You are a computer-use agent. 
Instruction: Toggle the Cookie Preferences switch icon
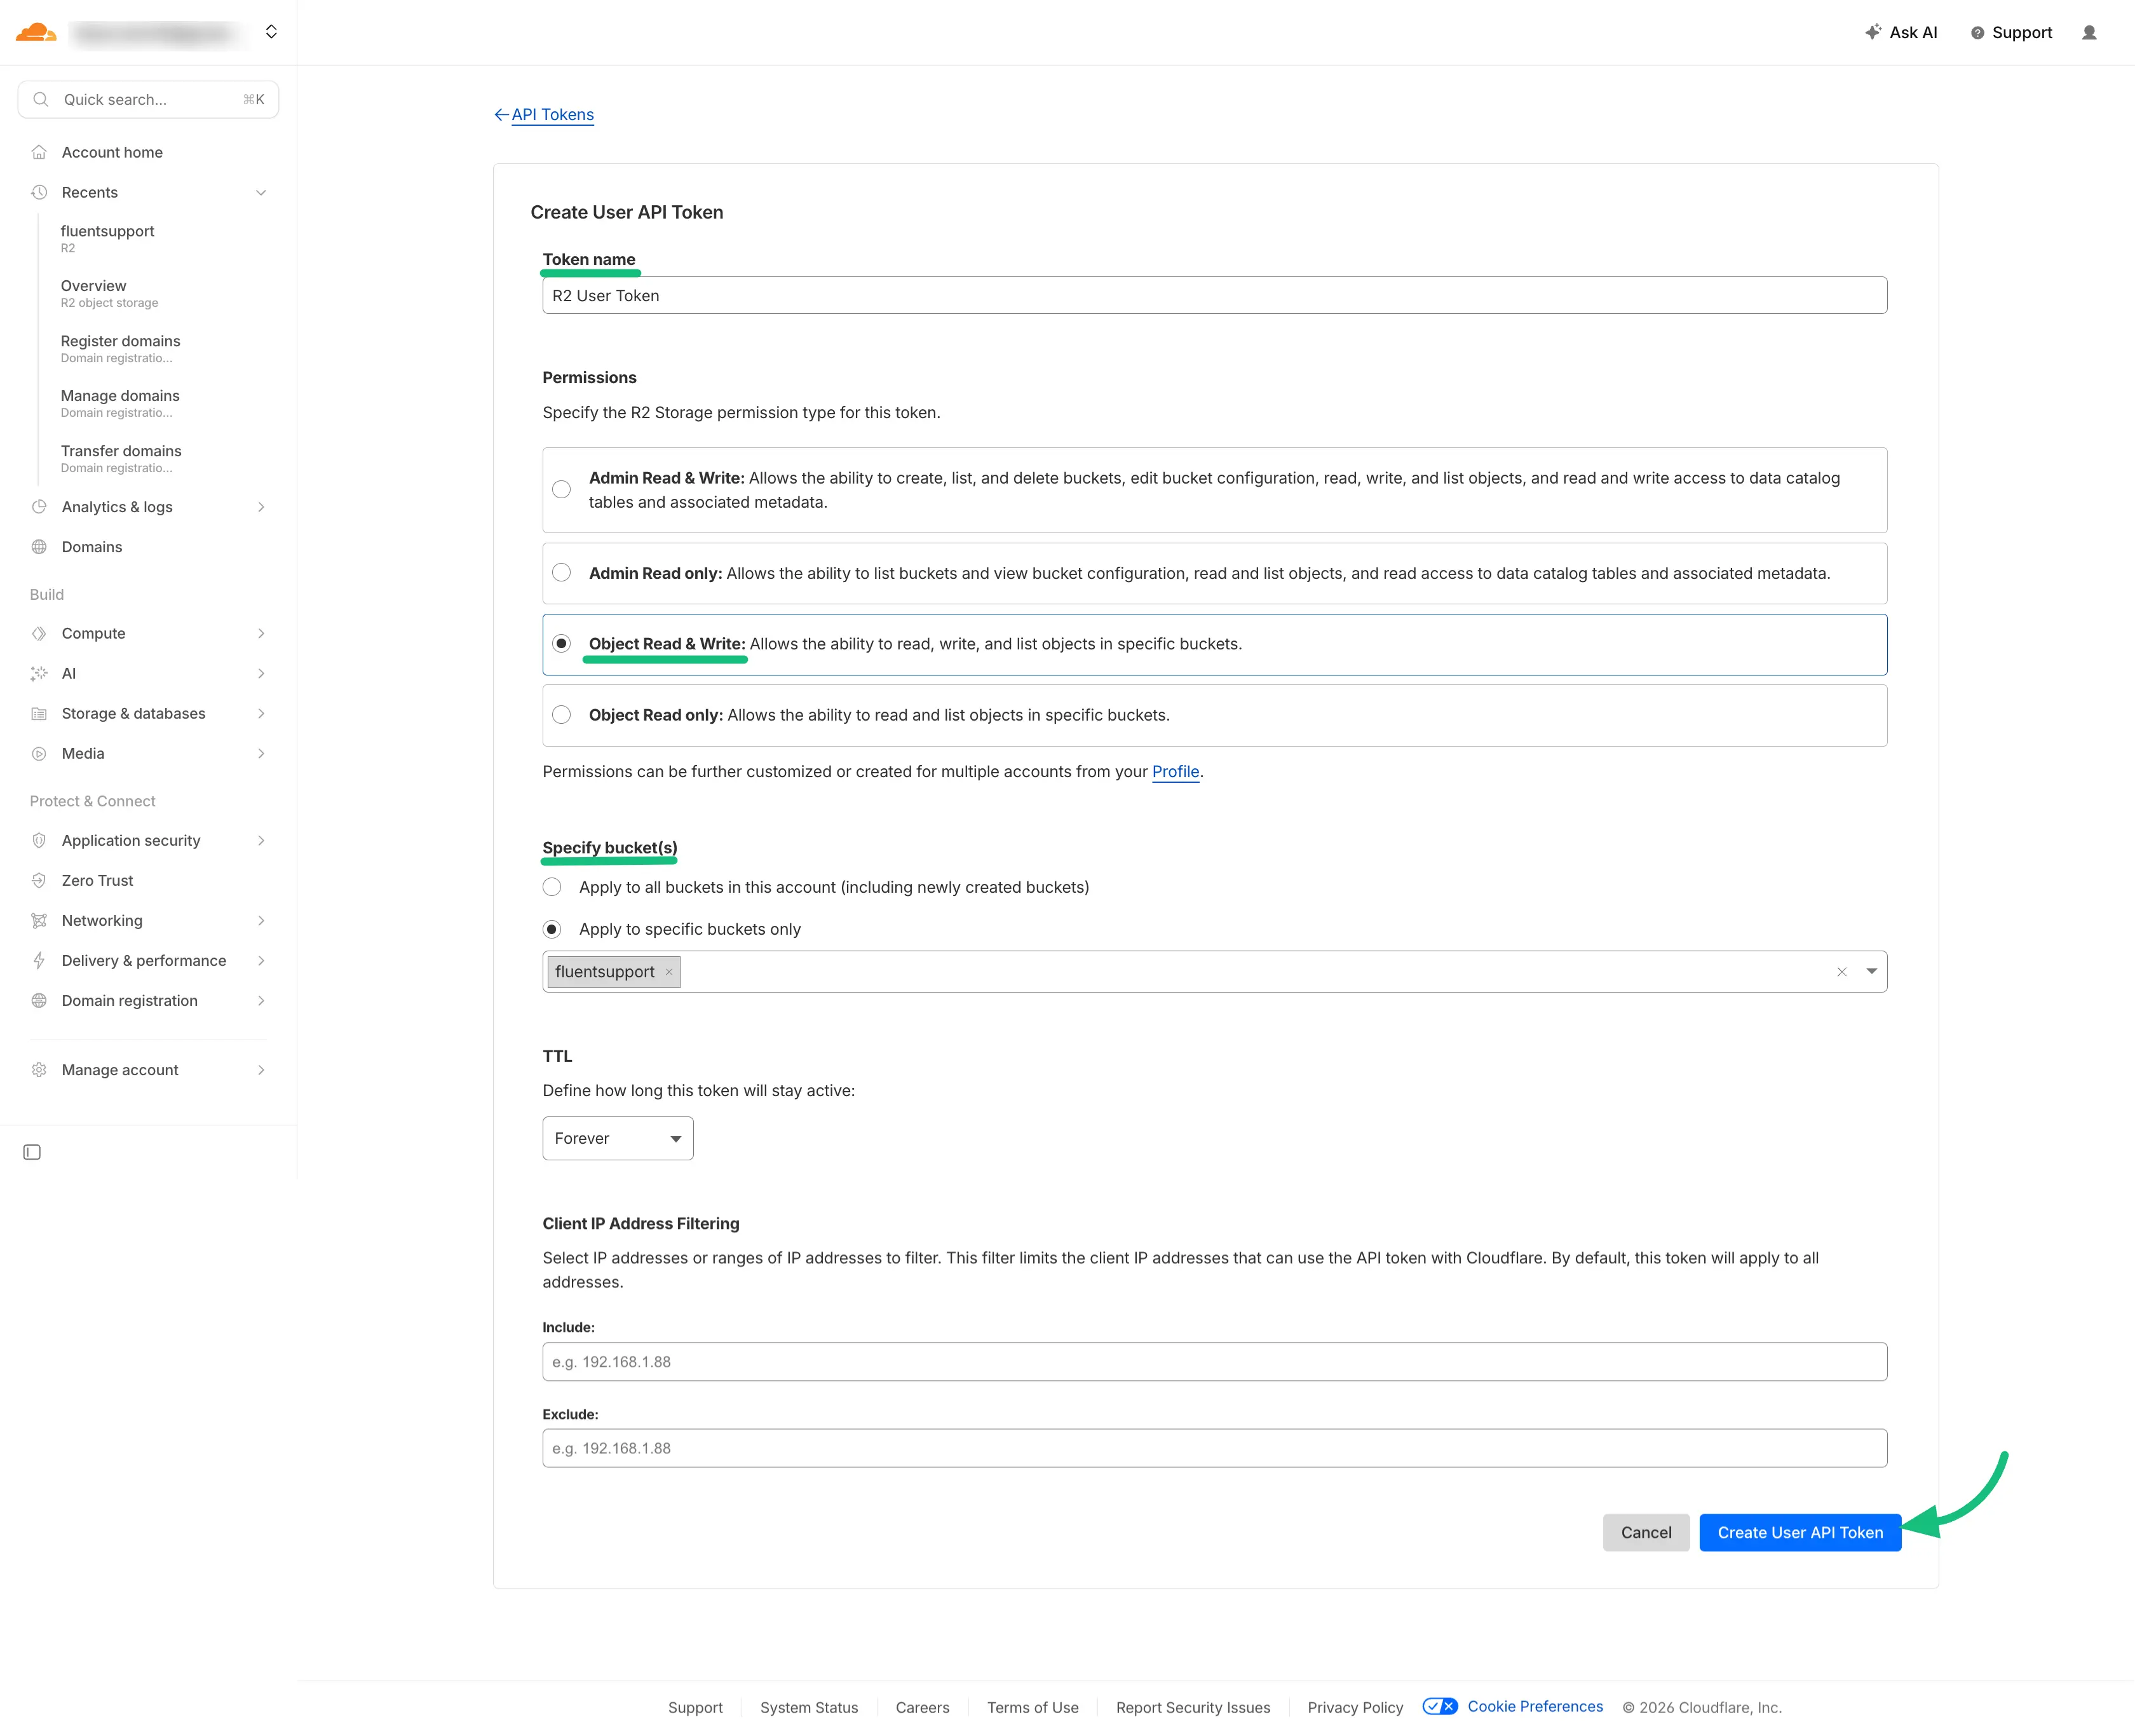click(x=1440, y=1706)
